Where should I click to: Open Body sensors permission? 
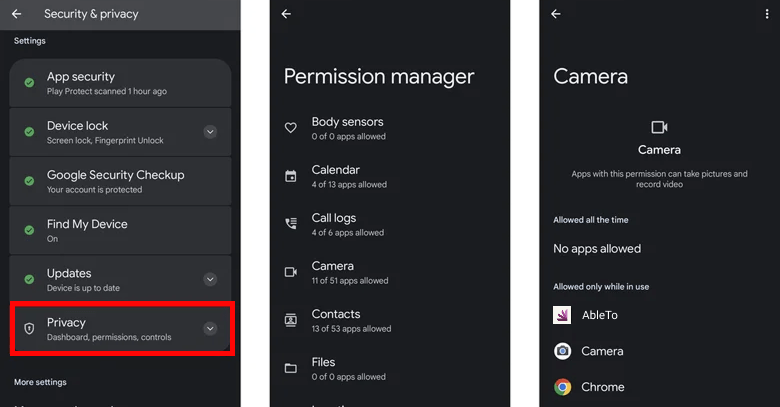[390, 128]
